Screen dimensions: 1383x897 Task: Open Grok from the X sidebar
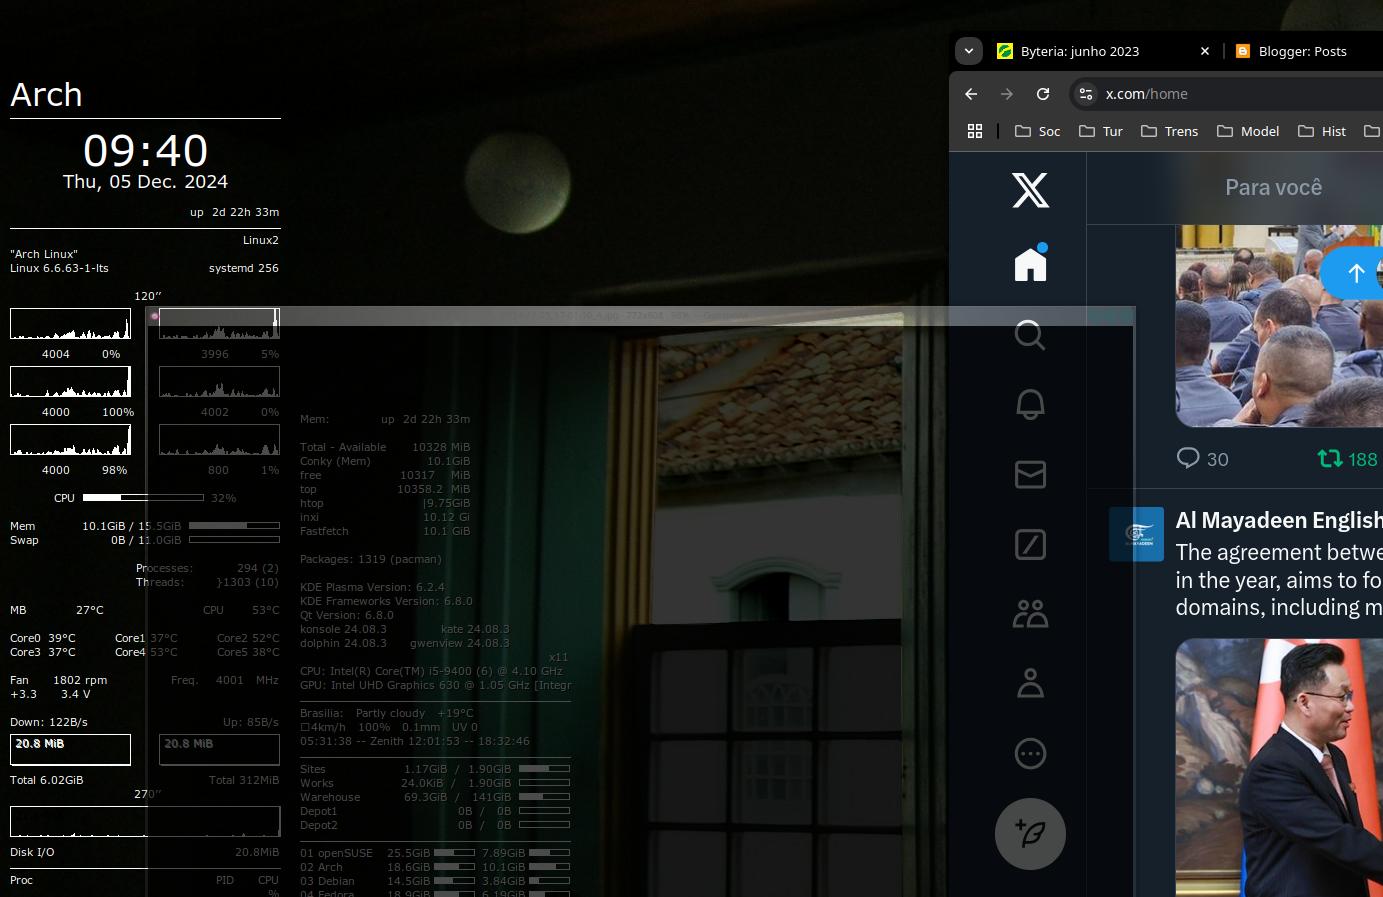tap(1030, 544)
